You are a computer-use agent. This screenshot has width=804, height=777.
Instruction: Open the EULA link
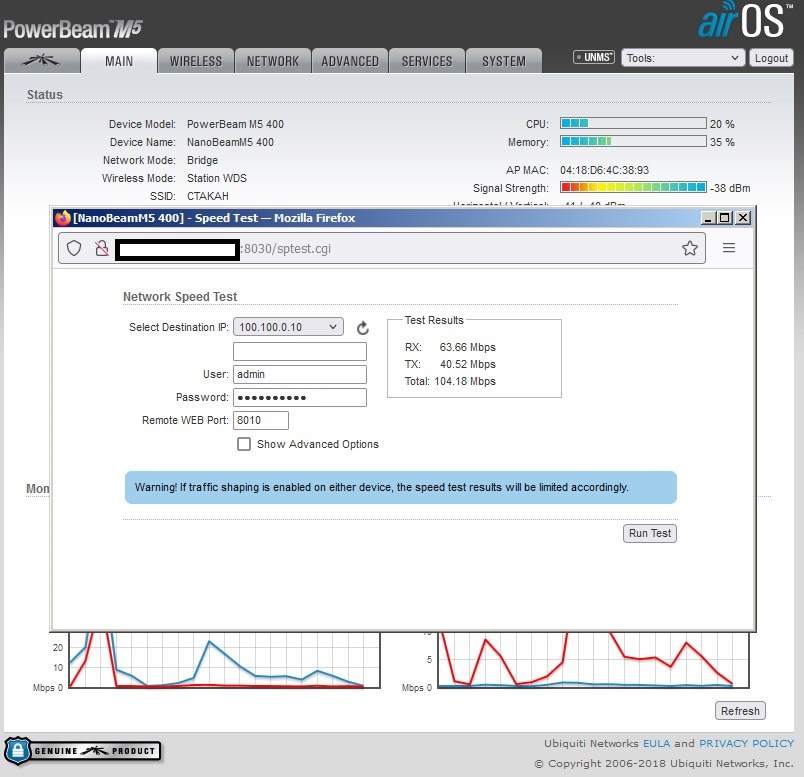(656, 743)
